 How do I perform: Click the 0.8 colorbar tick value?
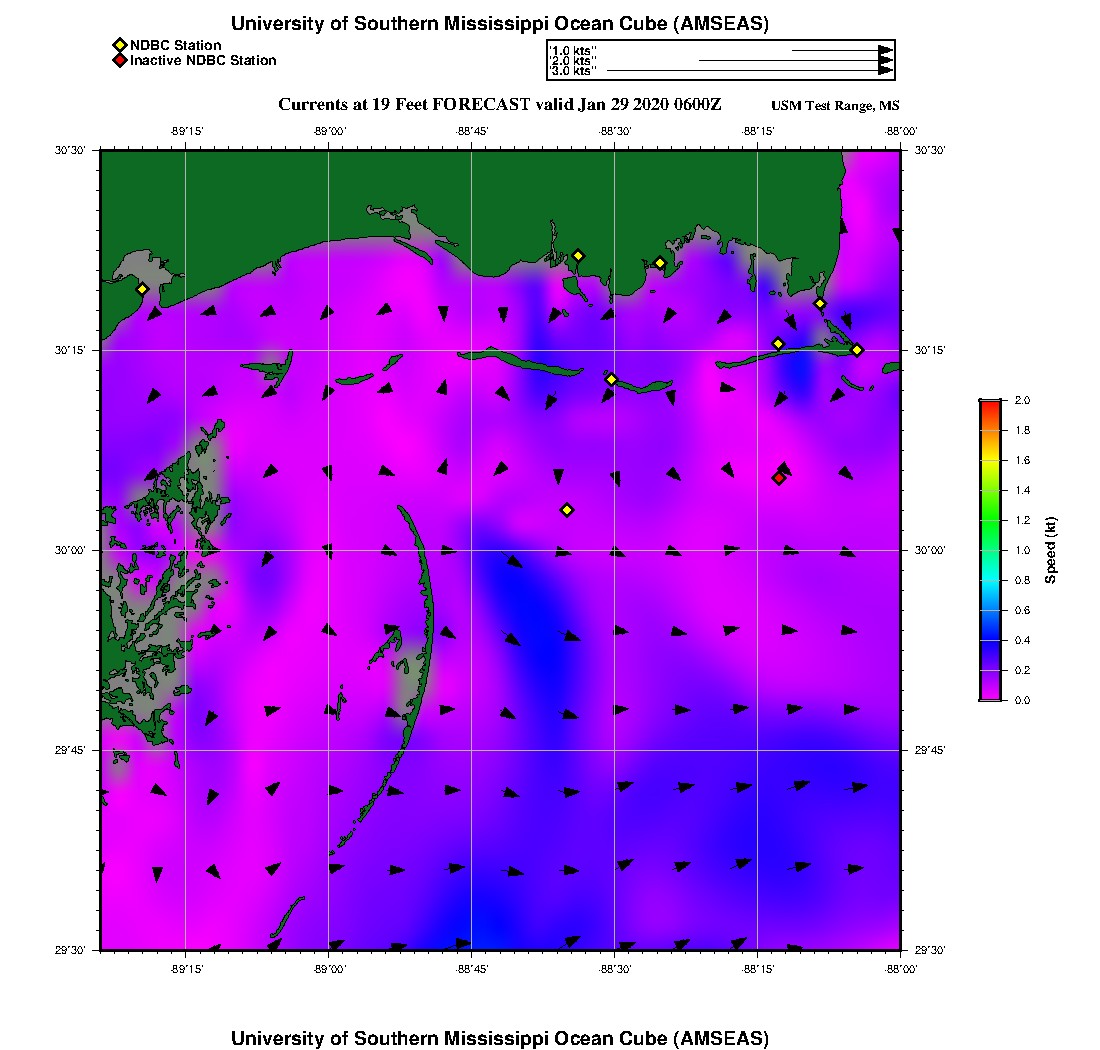click(1022, 580)
